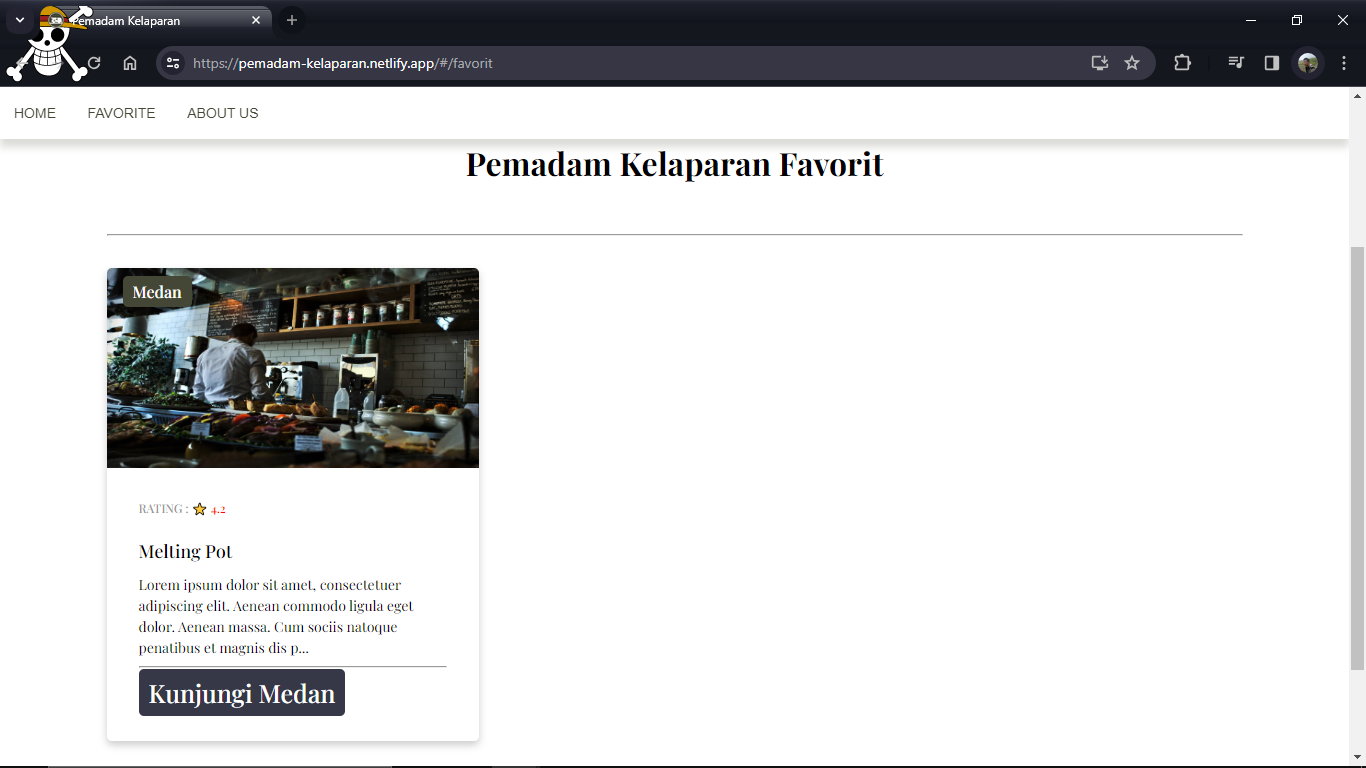
Task: Bookmark this page with star icon
Action: coord(1132,63)
